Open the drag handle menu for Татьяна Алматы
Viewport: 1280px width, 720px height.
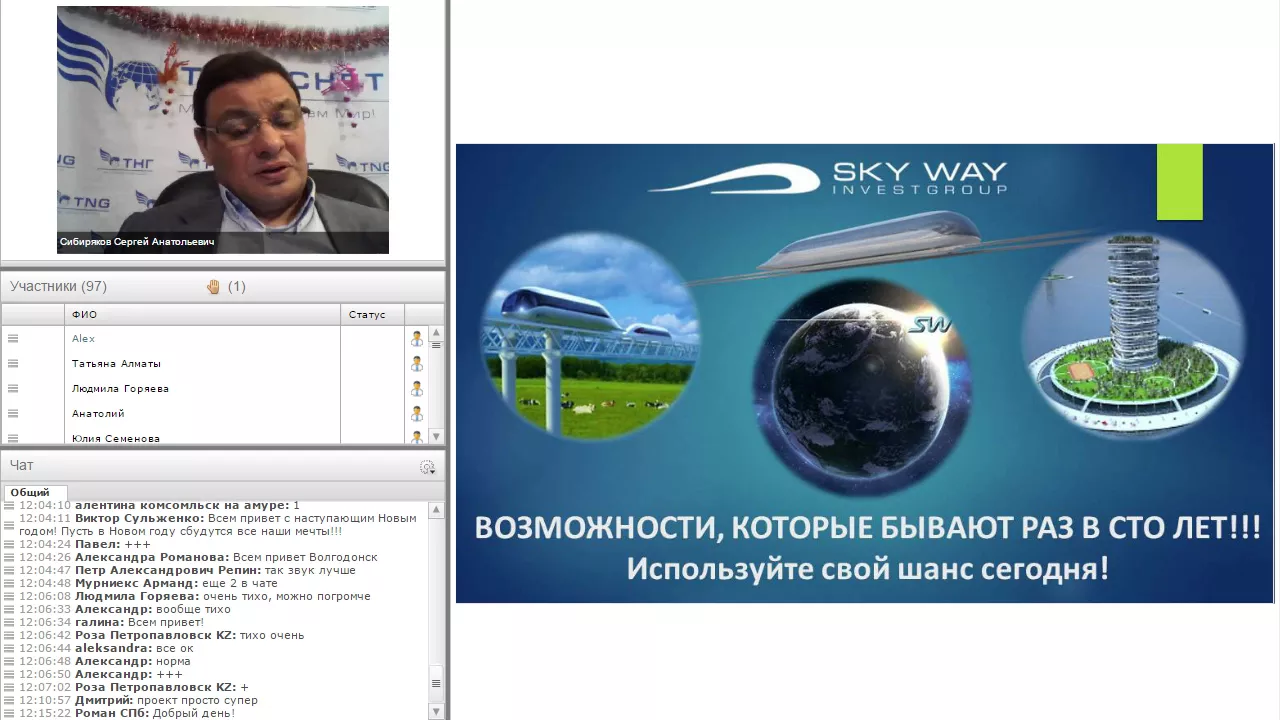coord(13,364)
